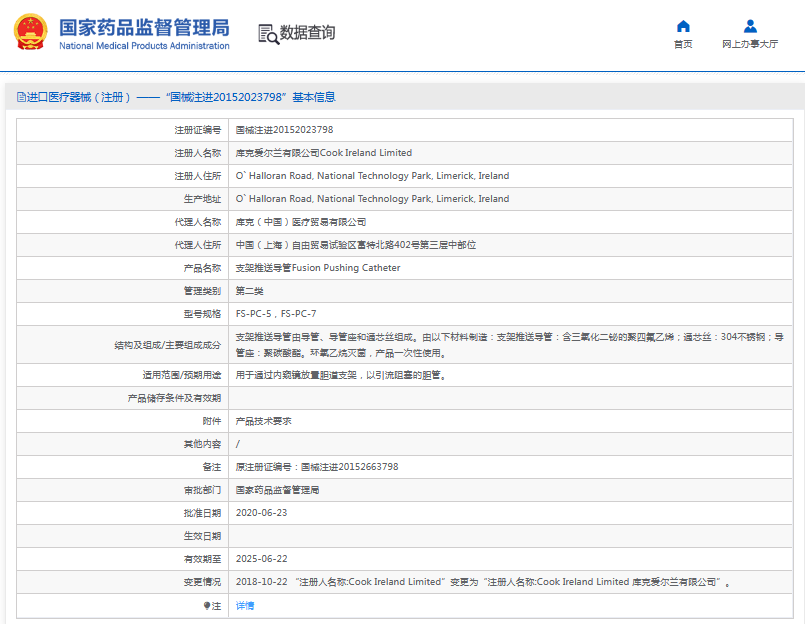Image resolution: width=805 pixels, height=624 pixels.
Task: Click the 网上办事大厅 navigation label
Action: pyautogui.click(x=750, y=44)
